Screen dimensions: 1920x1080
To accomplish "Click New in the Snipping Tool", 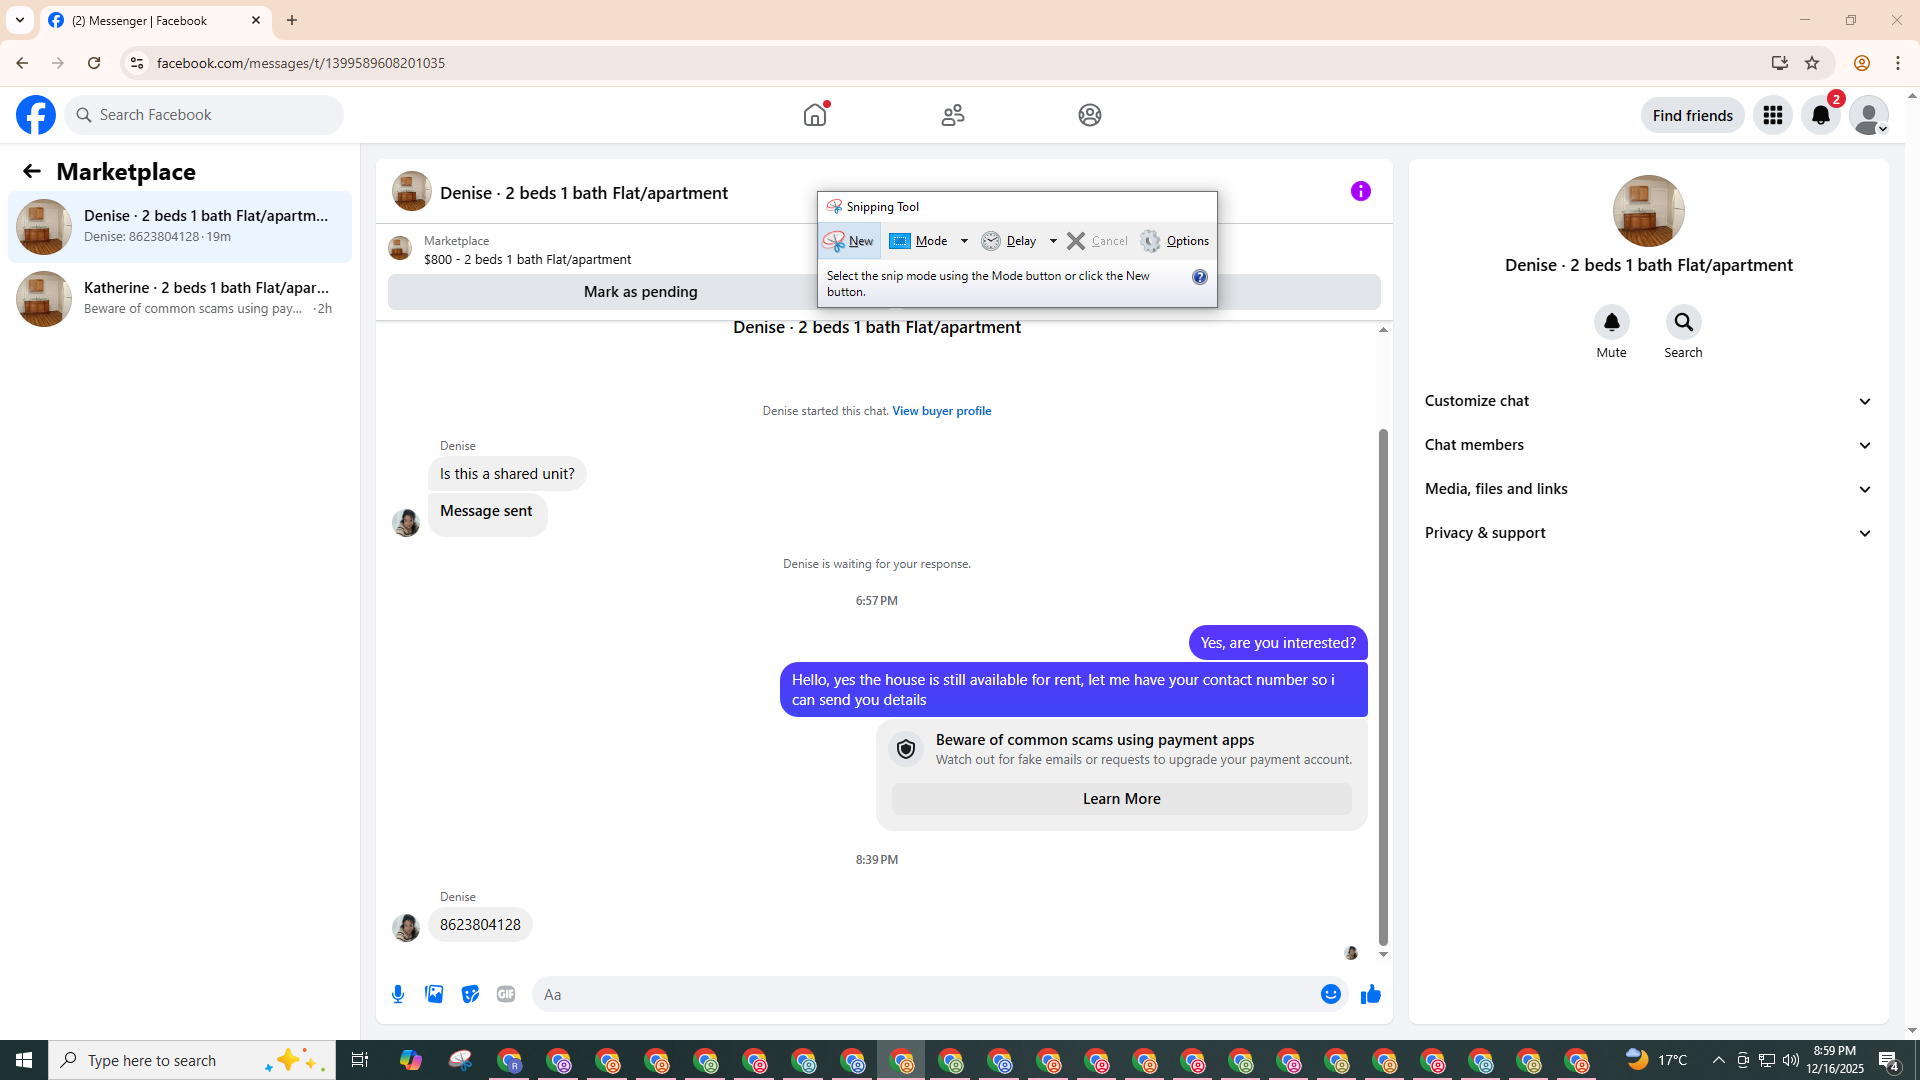I will [849, 241].
